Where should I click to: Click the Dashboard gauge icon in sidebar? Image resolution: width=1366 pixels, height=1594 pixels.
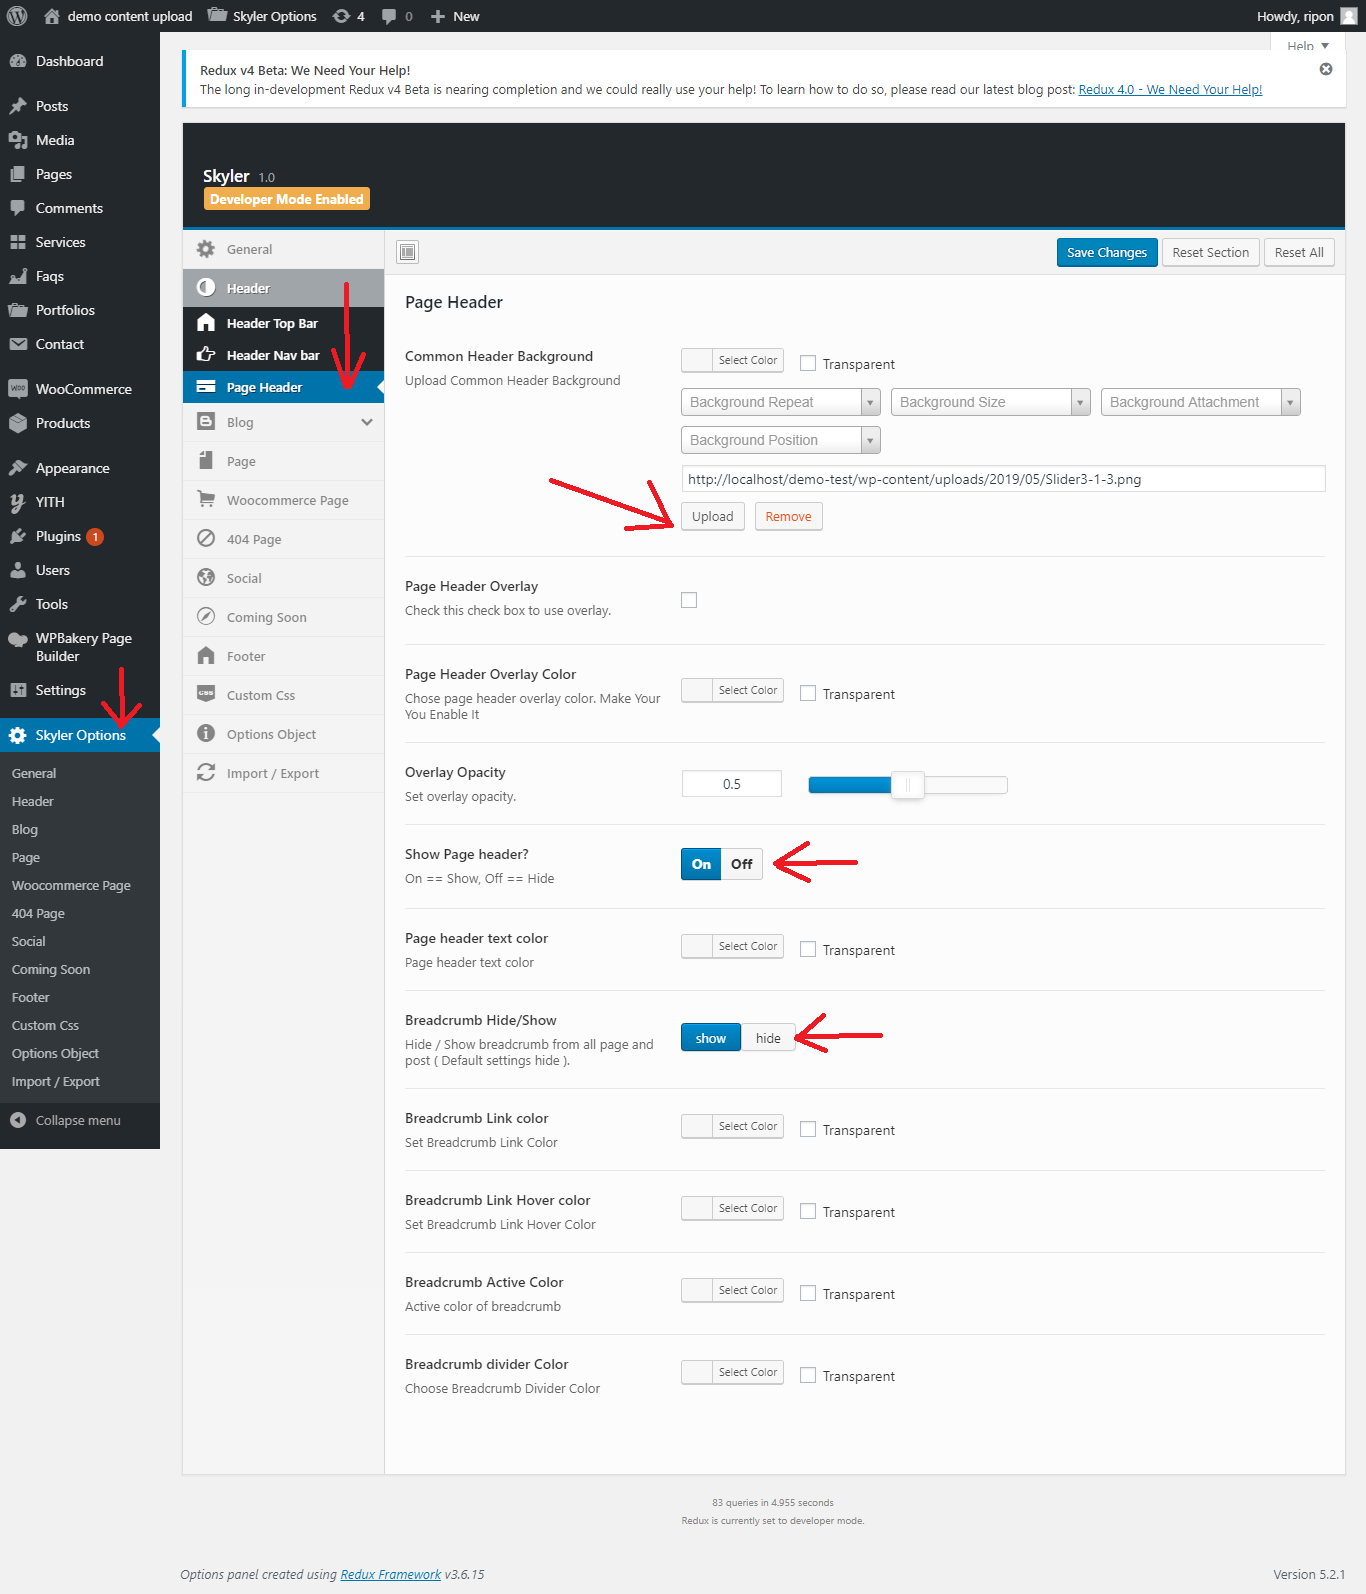18,61
